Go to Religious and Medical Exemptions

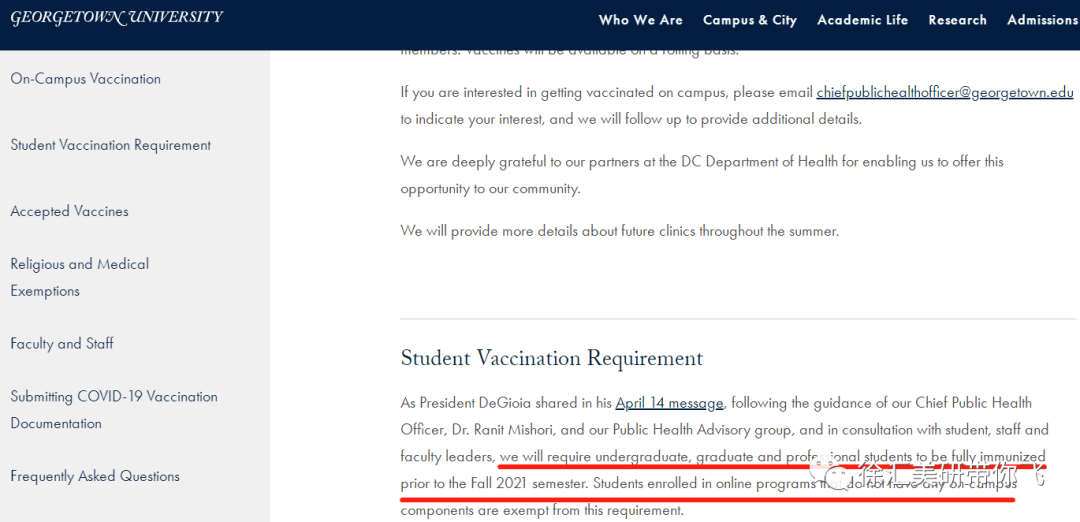(x=79, y=277)
